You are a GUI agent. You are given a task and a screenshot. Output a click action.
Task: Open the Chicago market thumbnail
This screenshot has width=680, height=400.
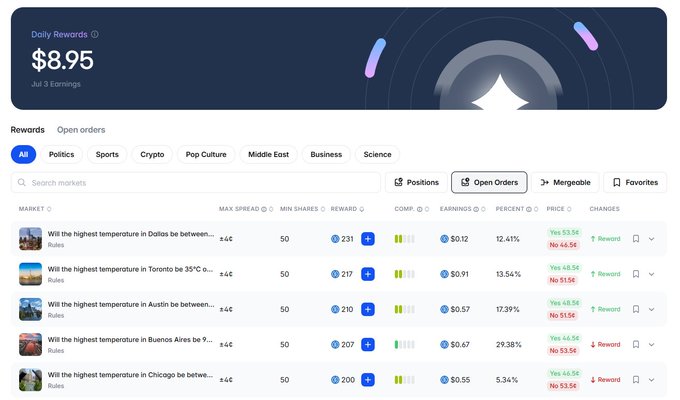click(x=30, y=380)
